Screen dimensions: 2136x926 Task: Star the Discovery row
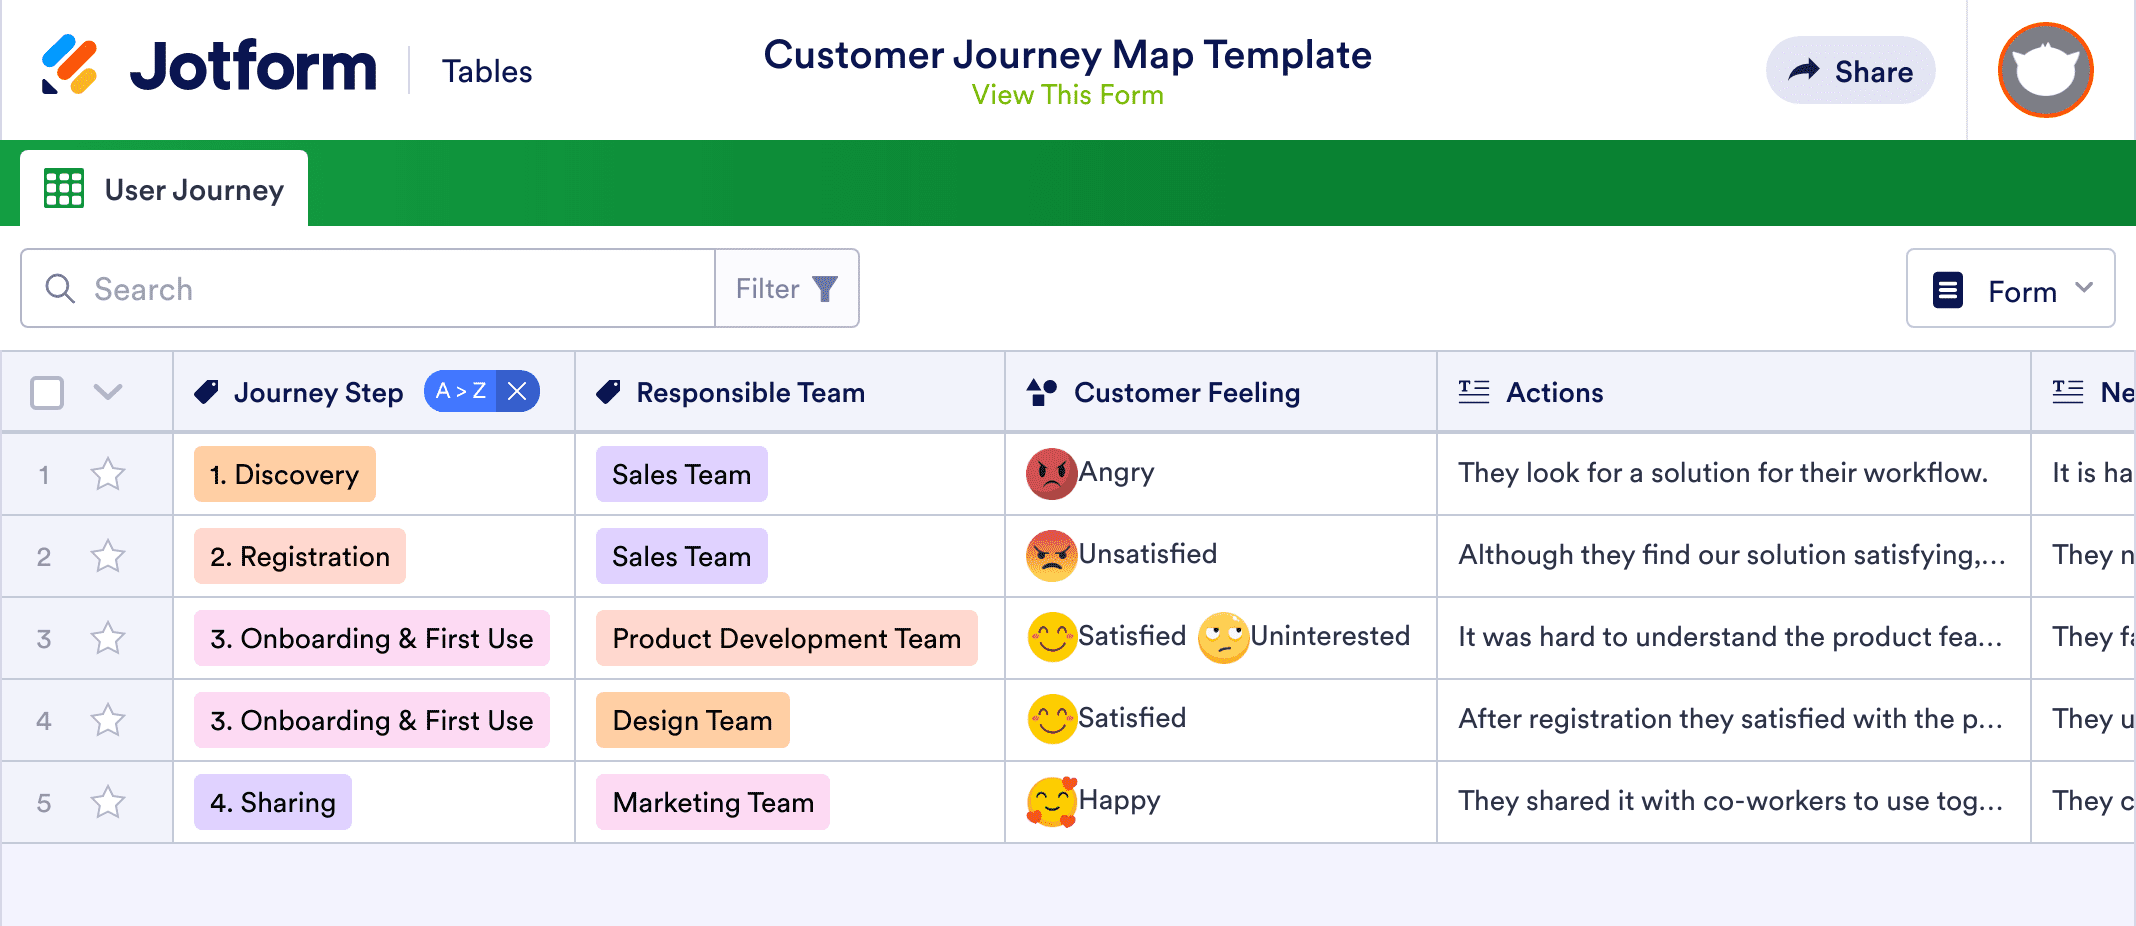coord(108,474)
